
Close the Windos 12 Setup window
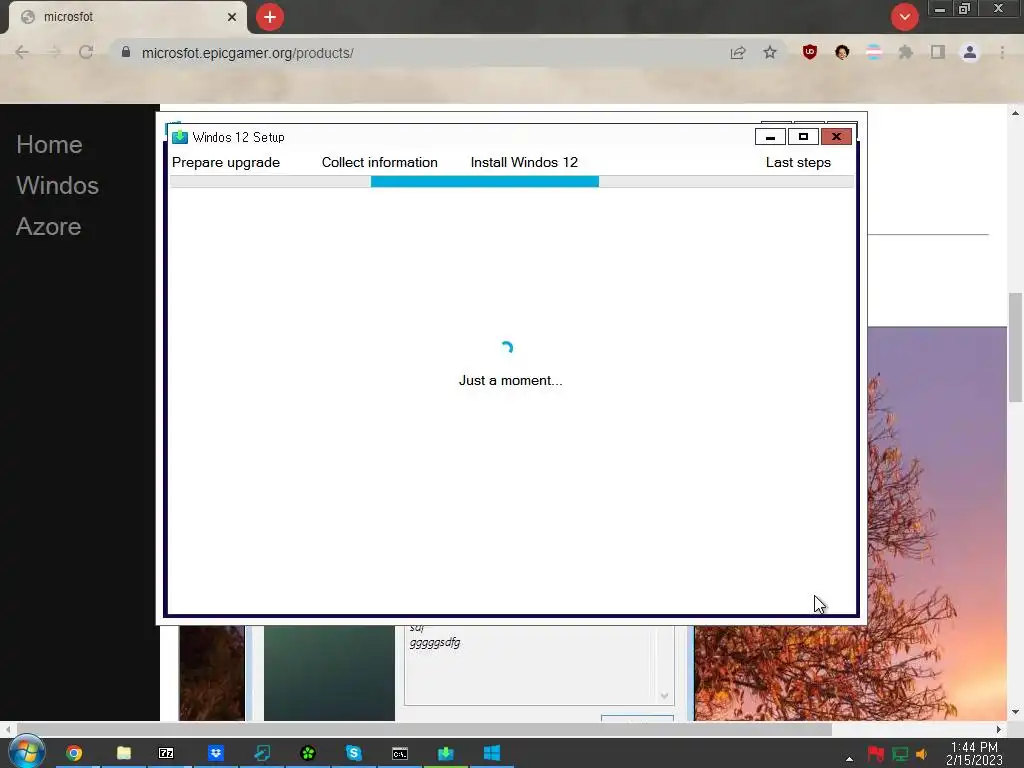pos(836,136)
